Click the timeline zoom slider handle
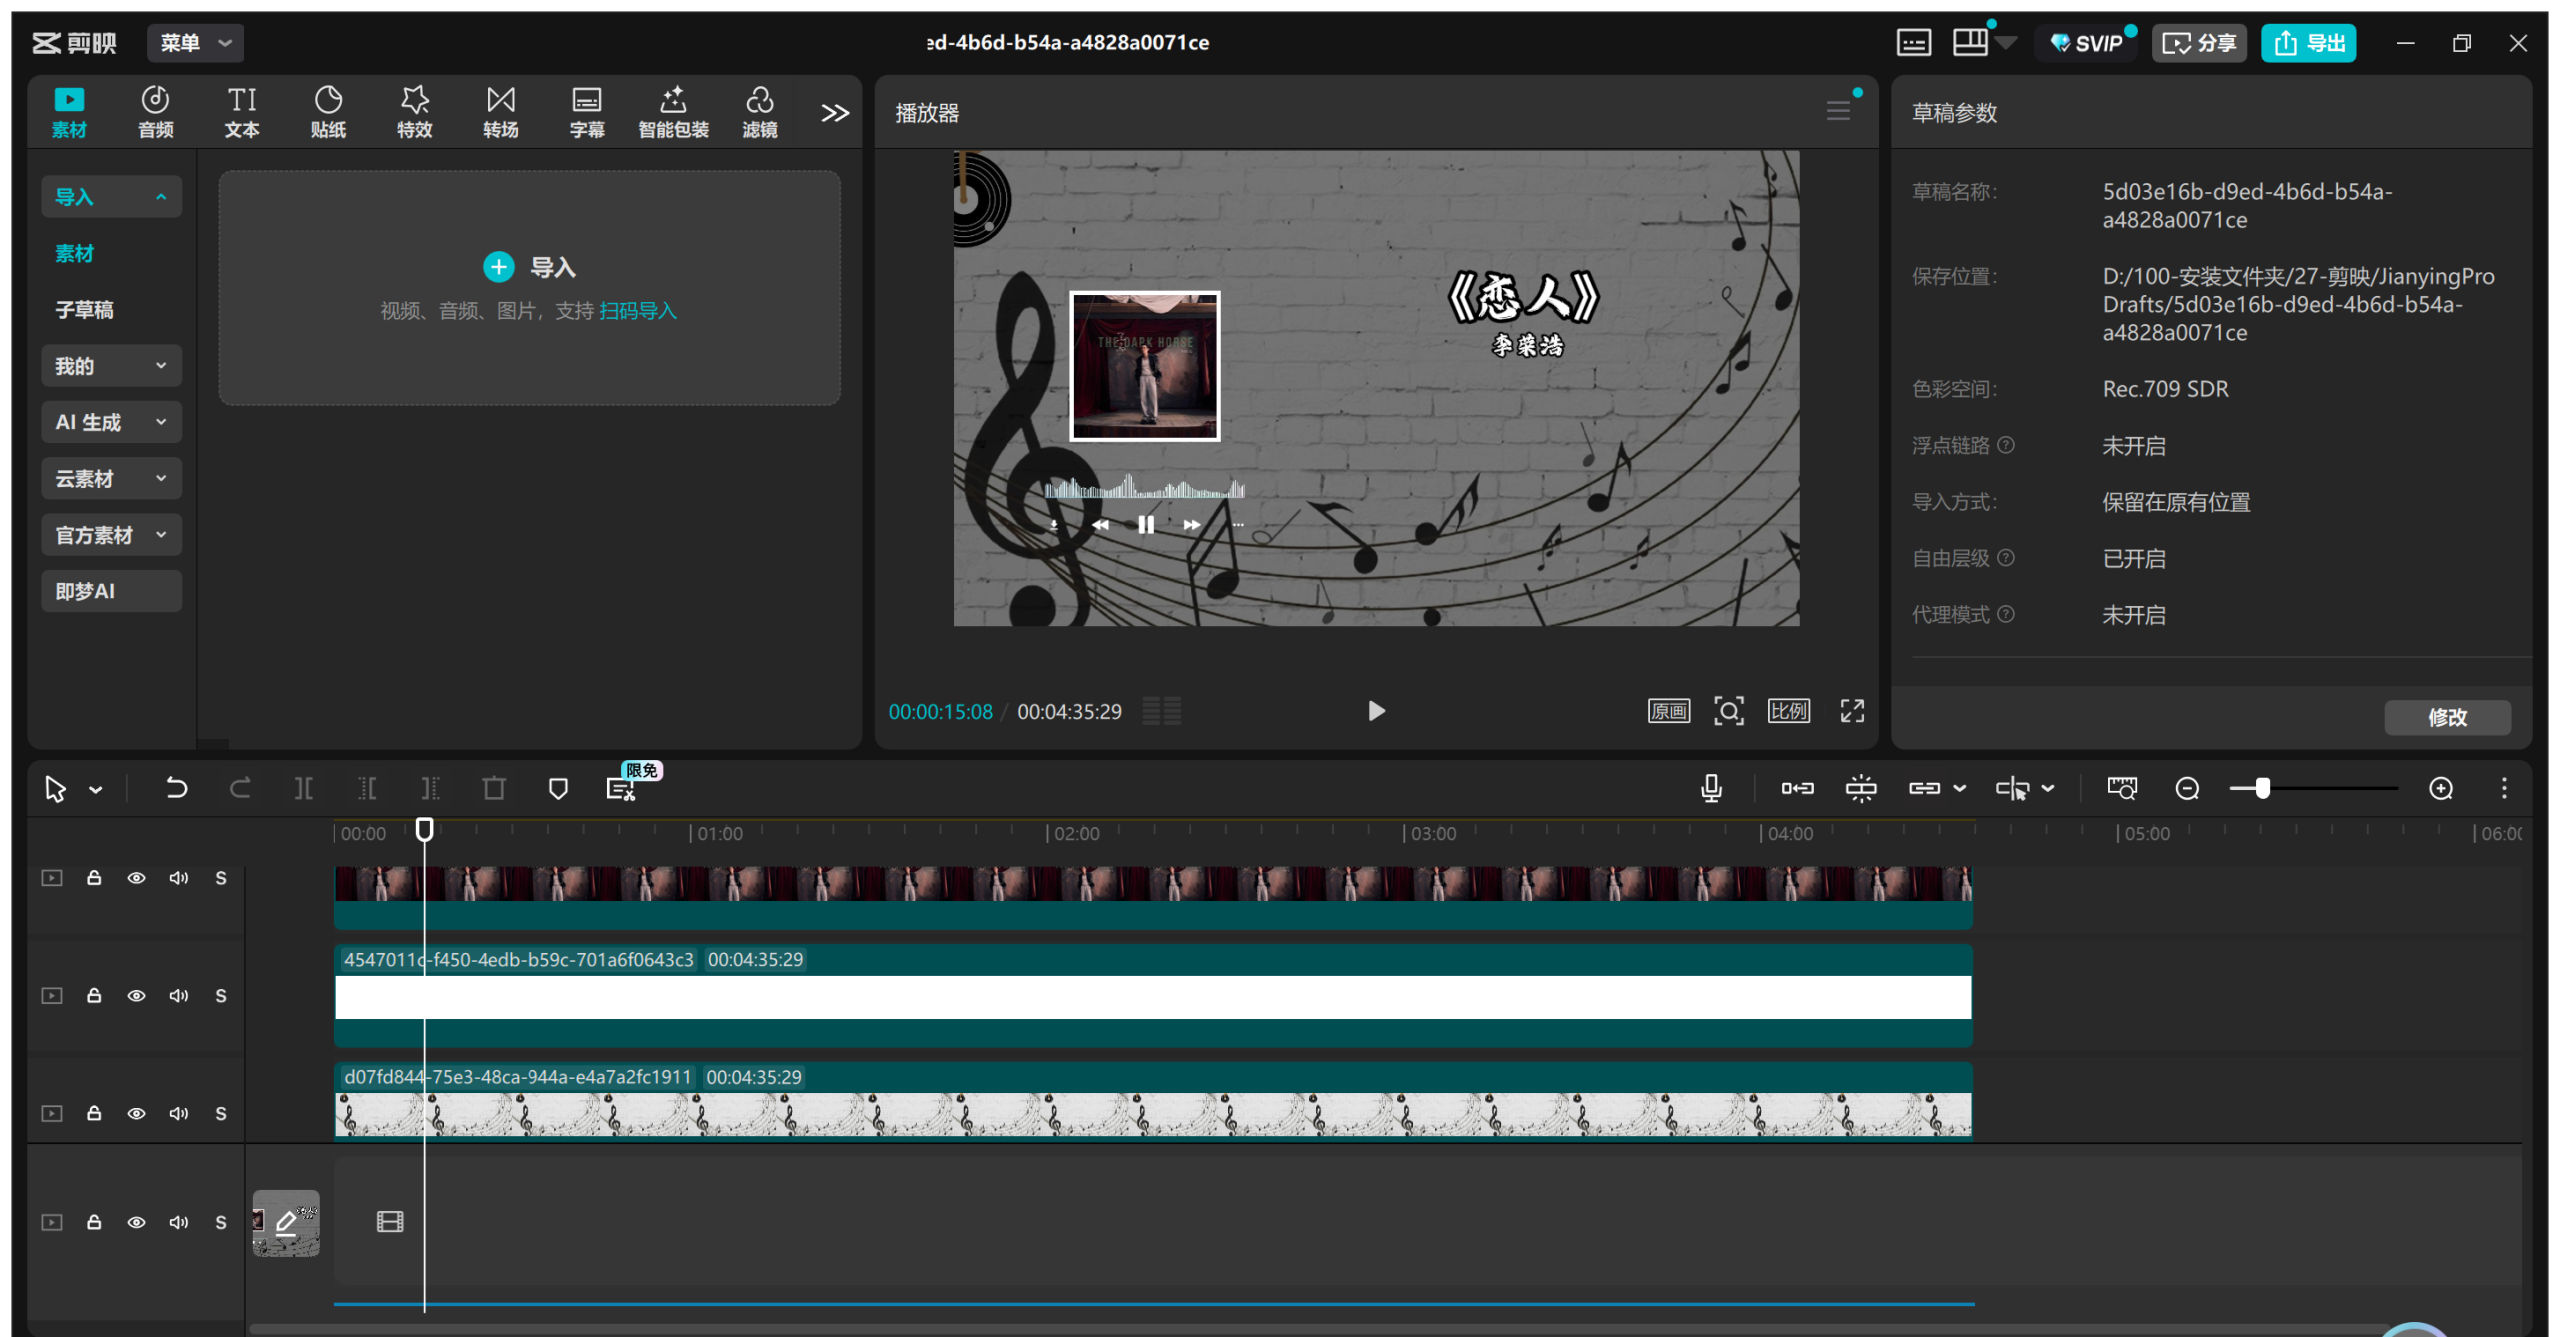 point(2262,789)
